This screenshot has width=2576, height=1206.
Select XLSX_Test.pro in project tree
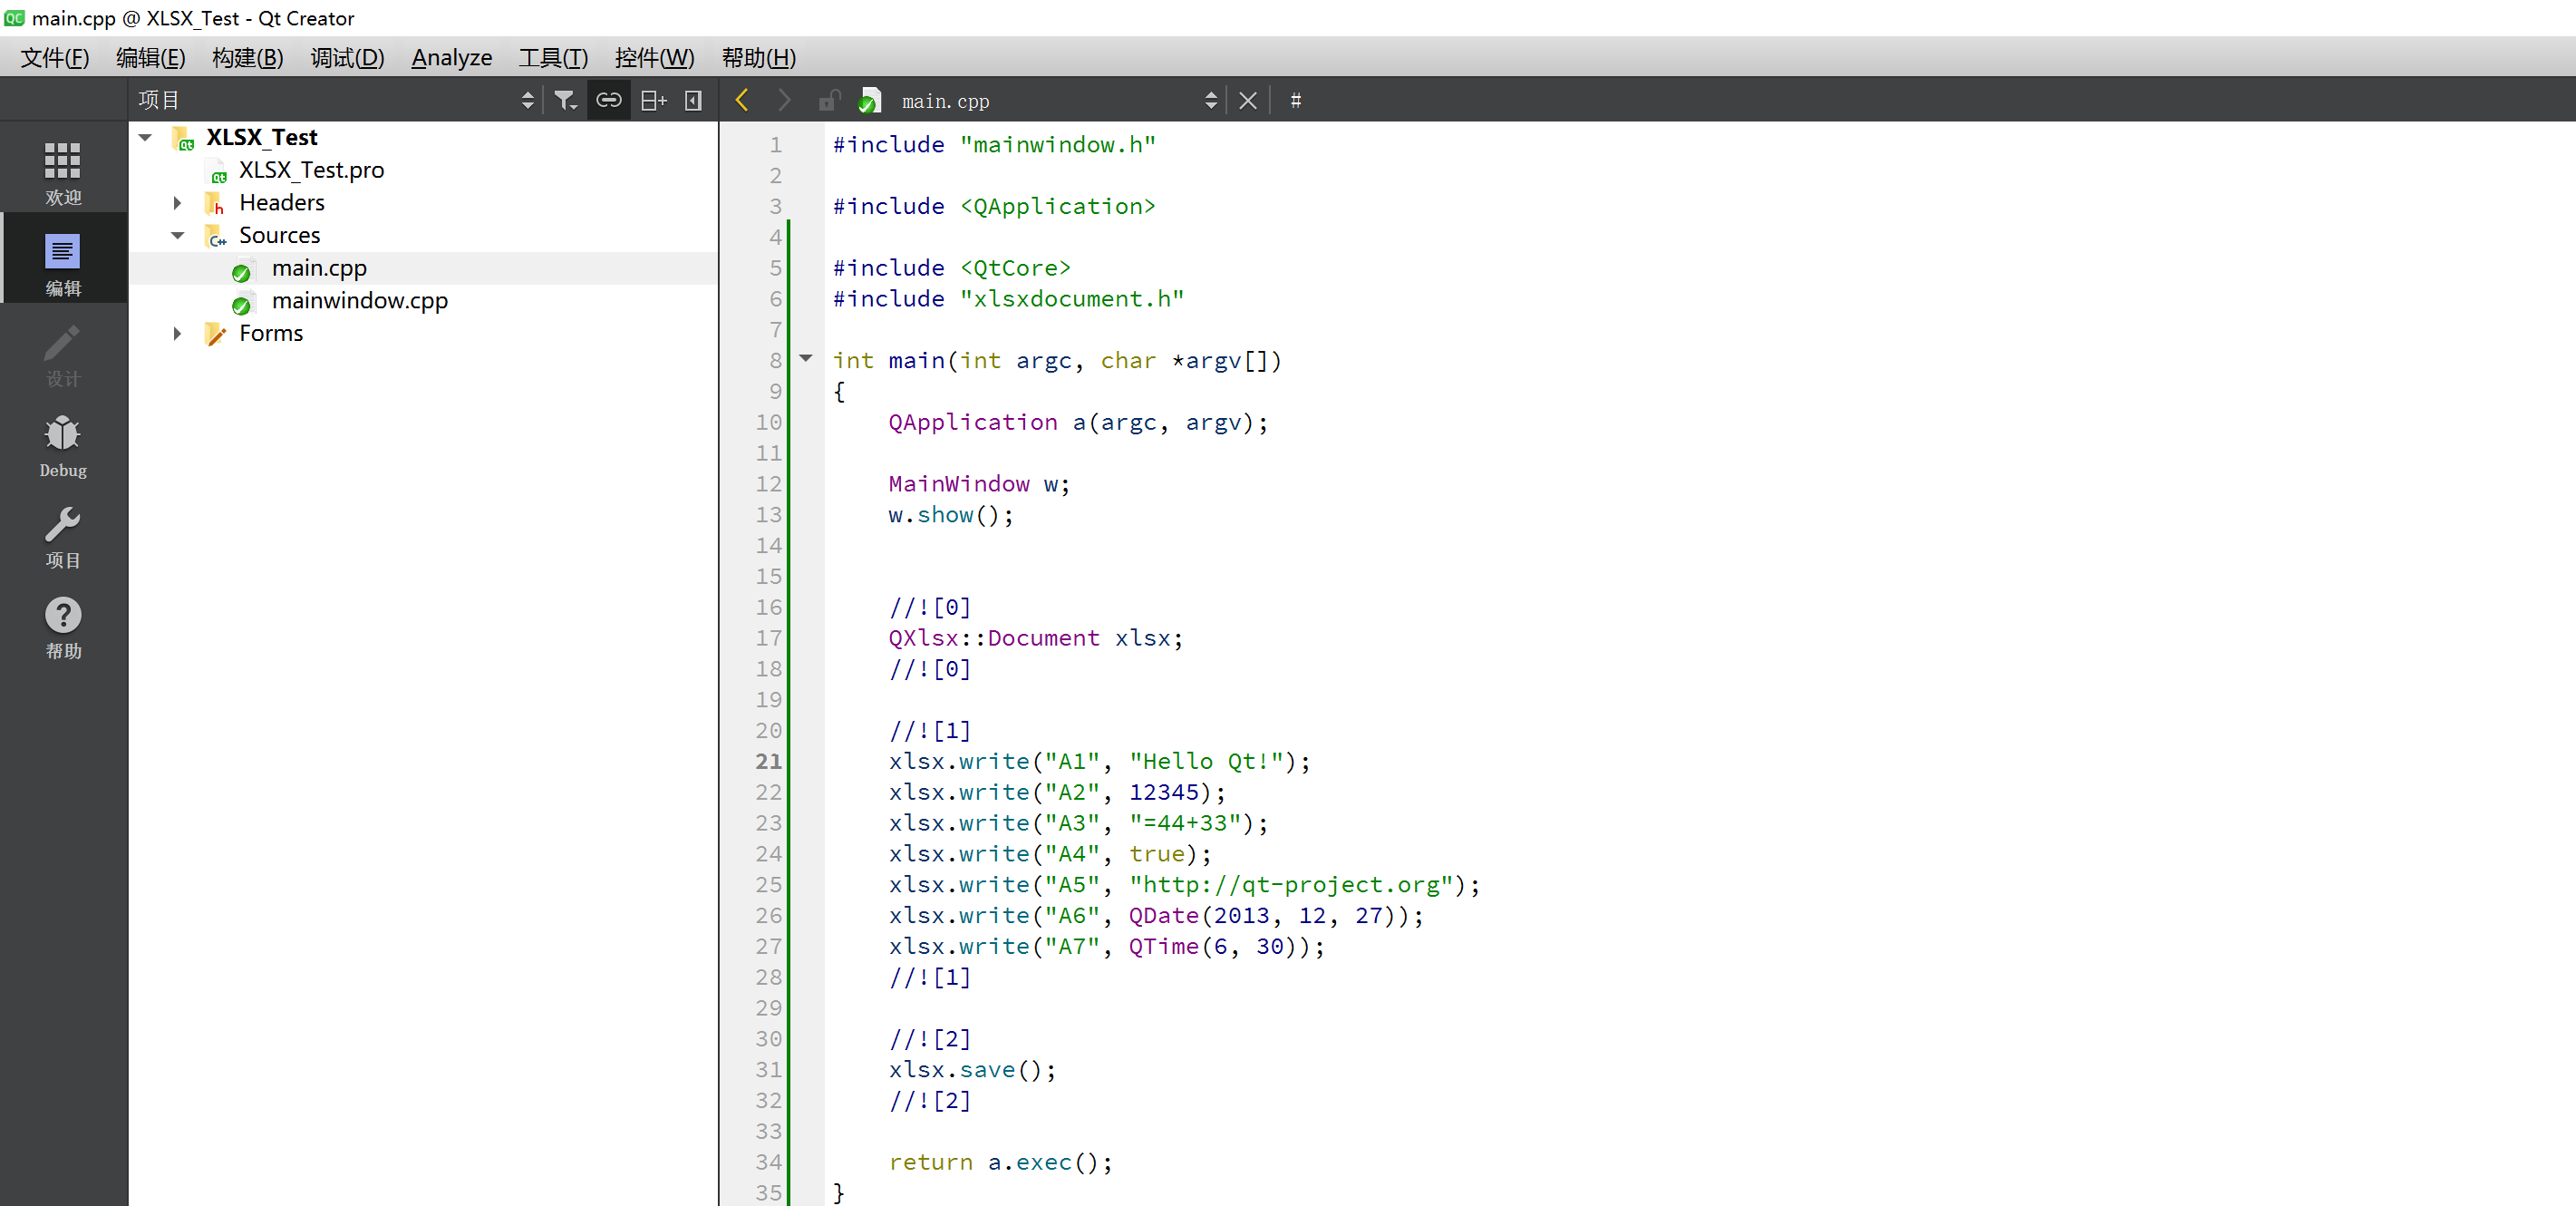pyautogui.click(x=311, y=170)
